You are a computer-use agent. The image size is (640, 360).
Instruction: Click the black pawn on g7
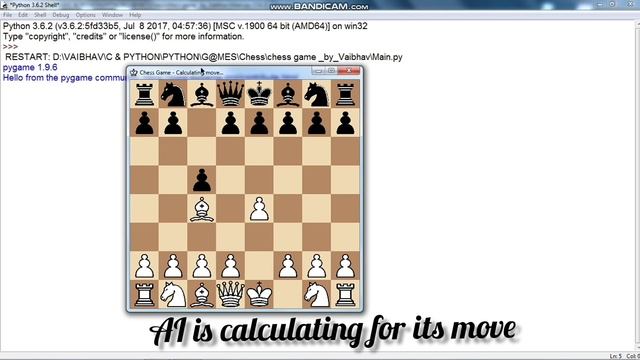[x=317, y=123]
